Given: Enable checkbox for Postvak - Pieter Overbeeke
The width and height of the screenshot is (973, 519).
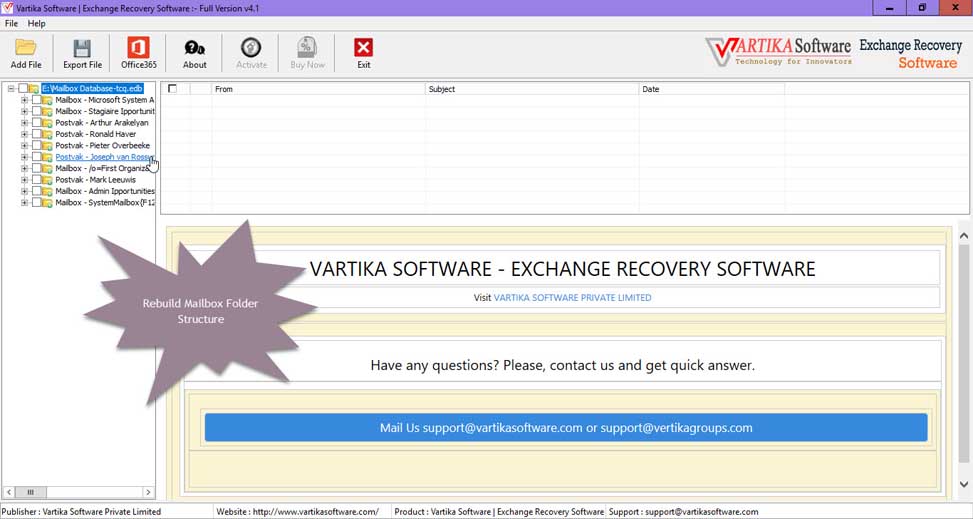Looking at the screenshot, I should [x=37, y=146].
